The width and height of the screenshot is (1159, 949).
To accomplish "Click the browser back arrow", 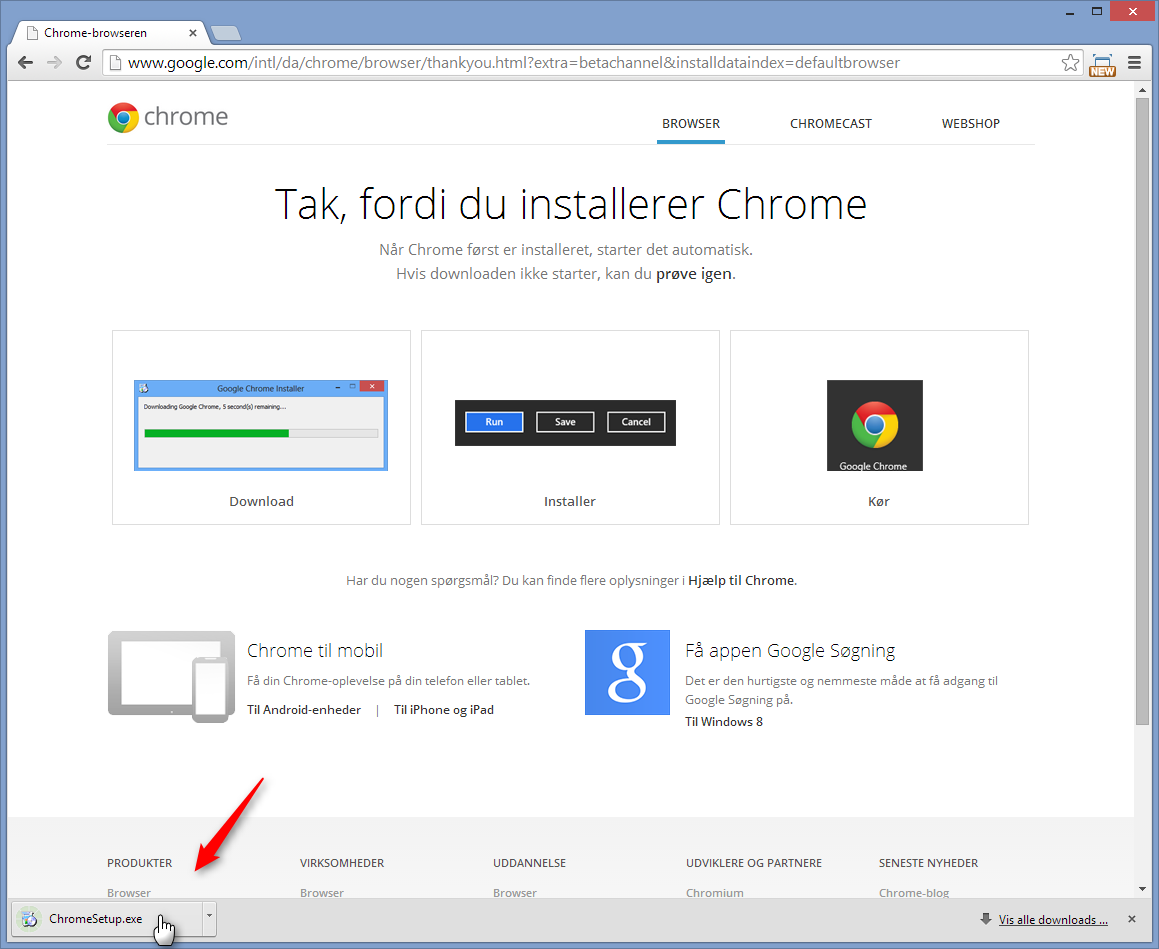I will click(x=26, y=63).
